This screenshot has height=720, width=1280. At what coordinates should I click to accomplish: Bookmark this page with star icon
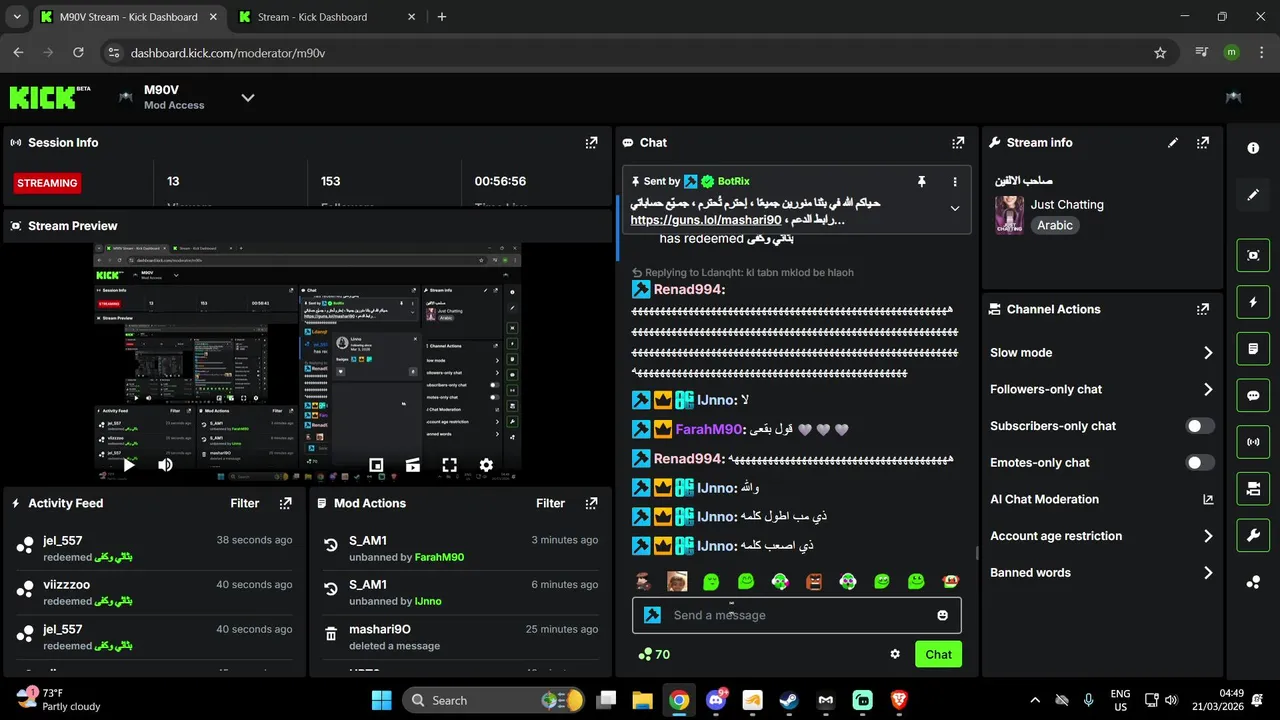click(1160, 53)
